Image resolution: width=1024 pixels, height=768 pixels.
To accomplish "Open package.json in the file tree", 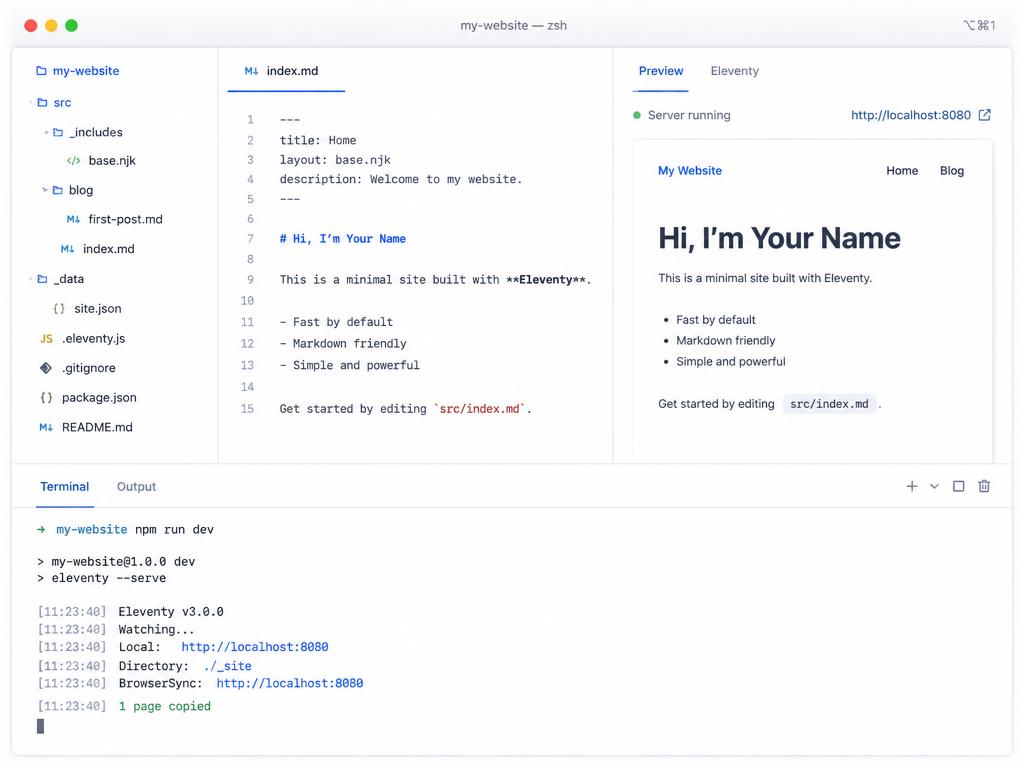I will 99,397.
